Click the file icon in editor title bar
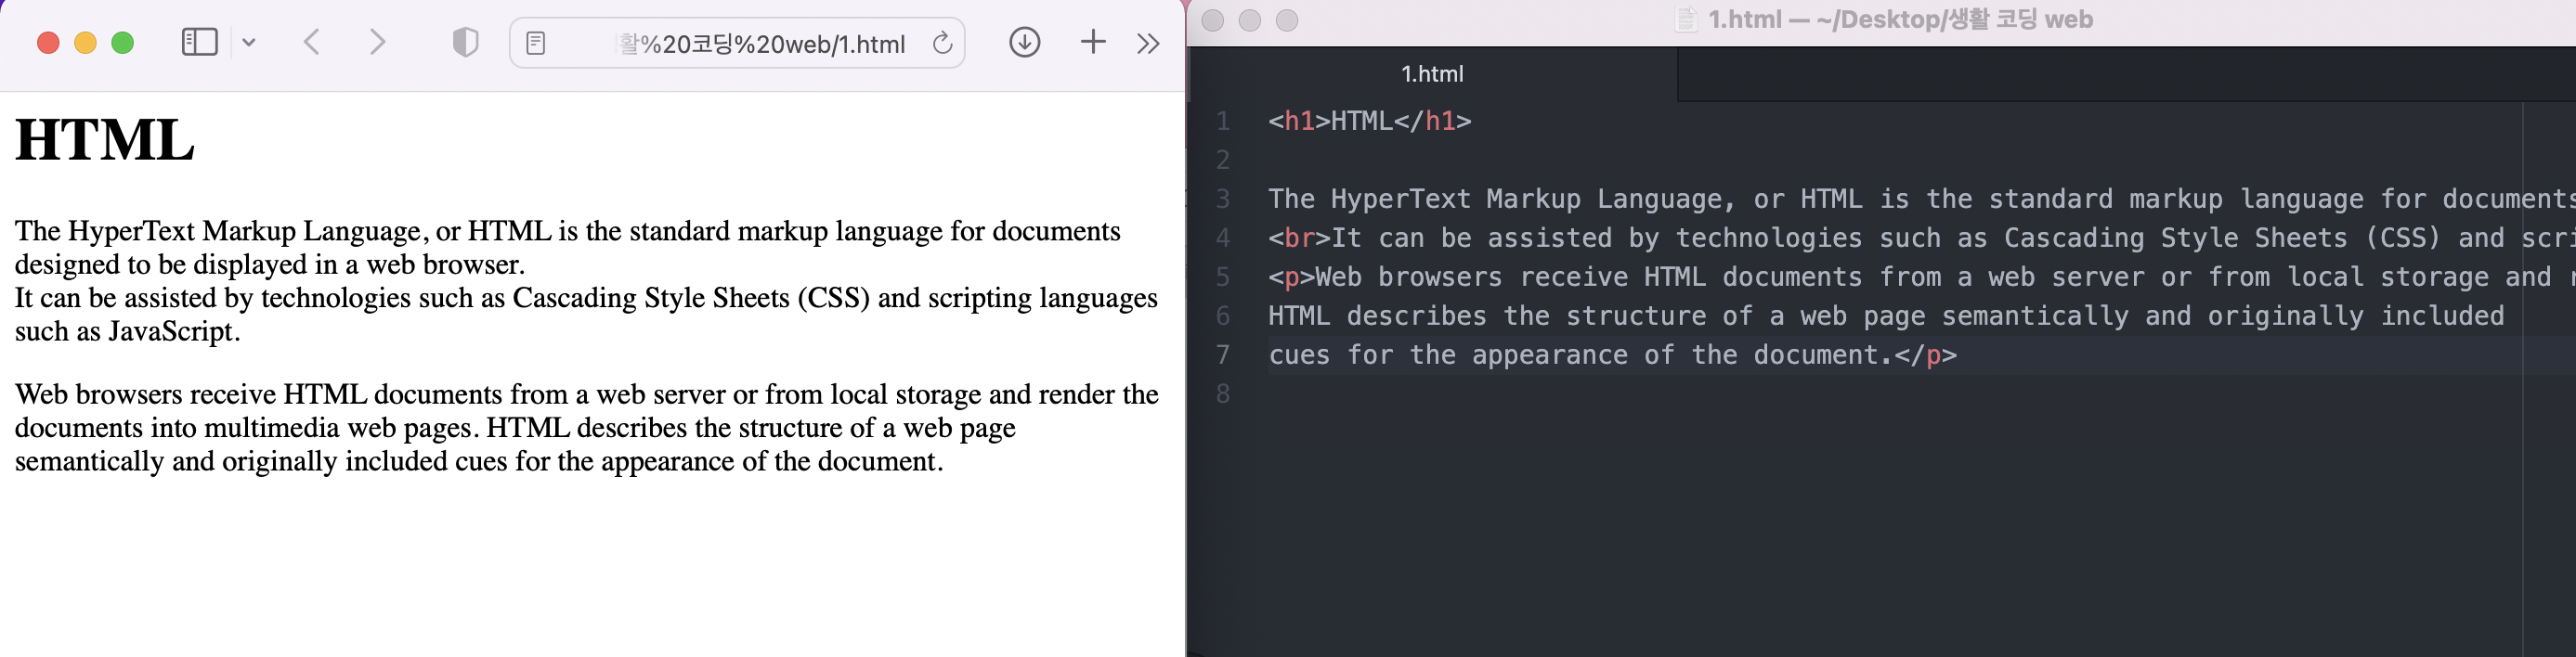 [1686, 19]
